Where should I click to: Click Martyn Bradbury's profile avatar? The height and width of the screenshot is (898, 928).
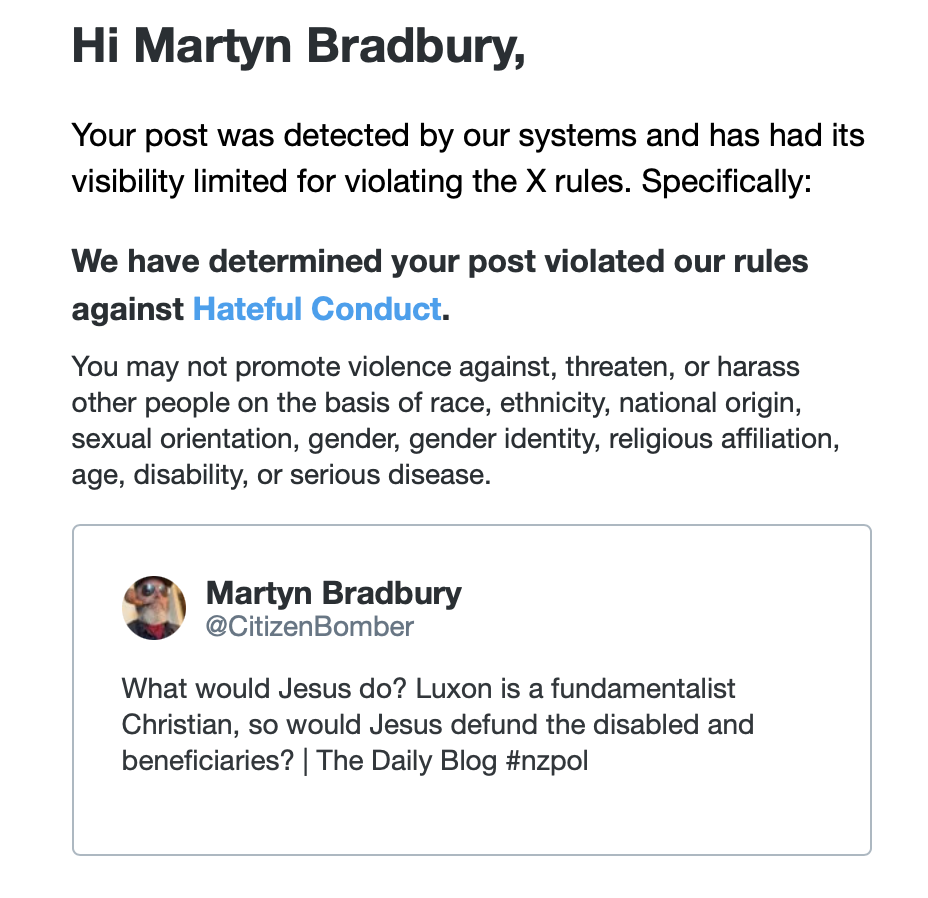click(x=154, y=607)
